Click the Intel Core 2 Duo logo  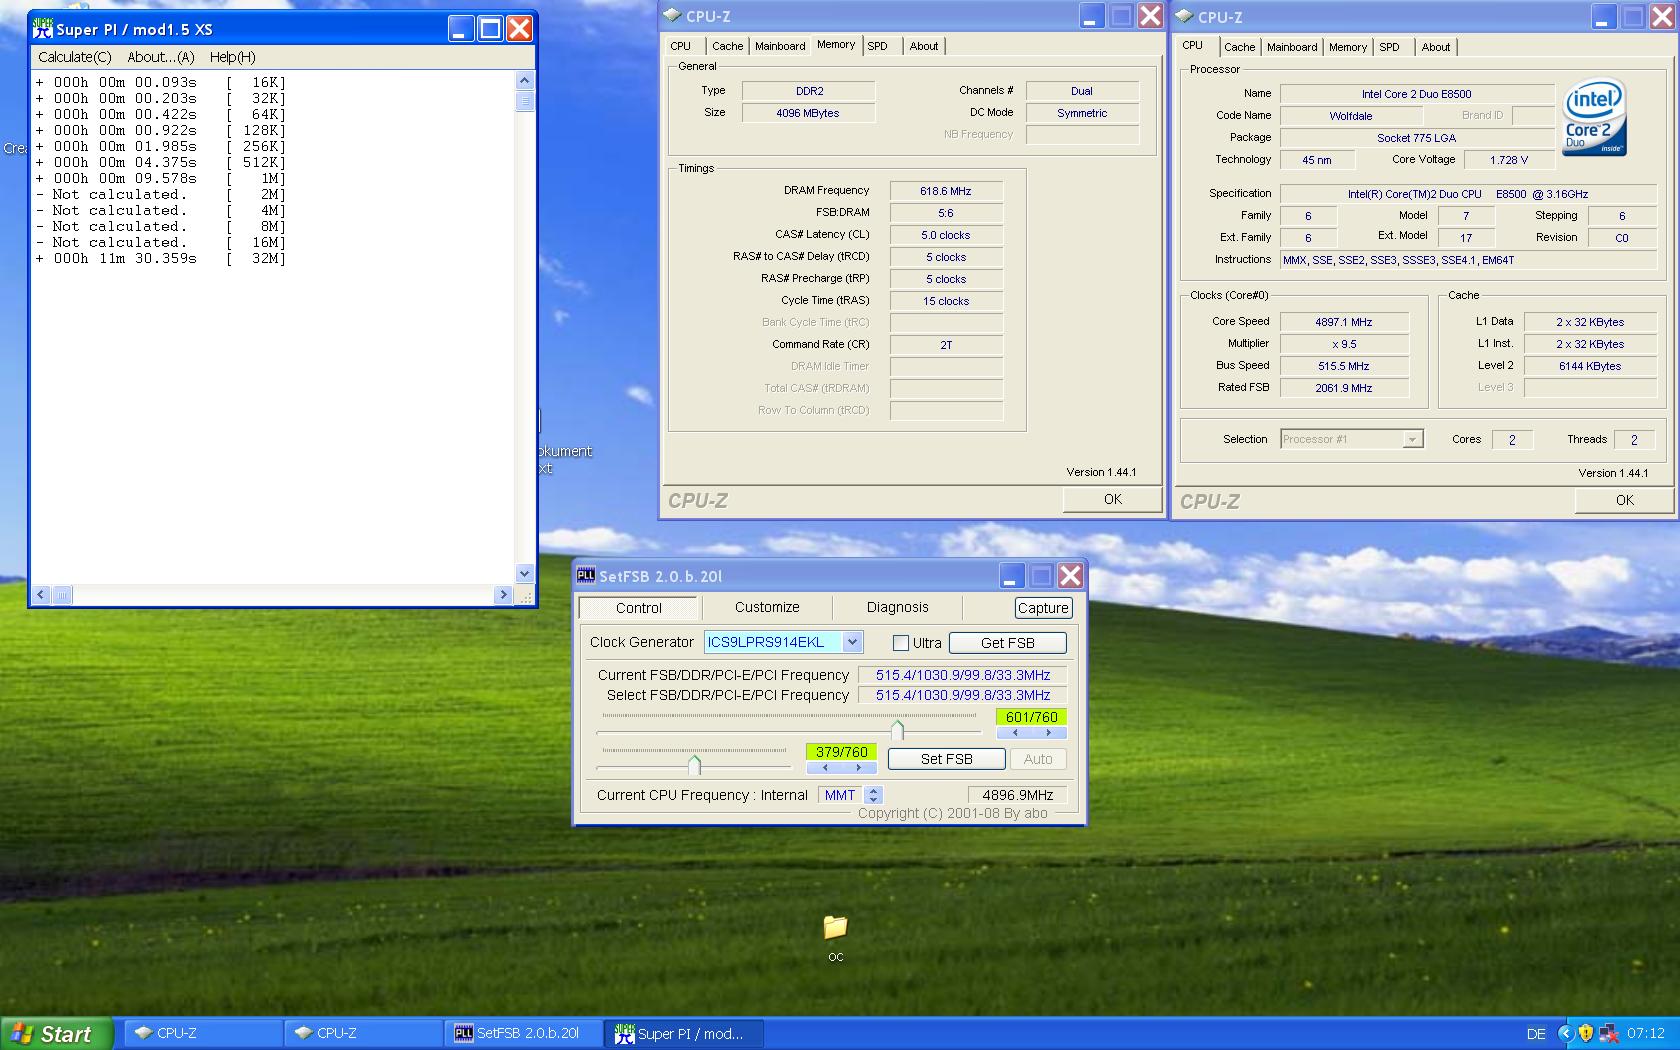[x=1594, y=119]
